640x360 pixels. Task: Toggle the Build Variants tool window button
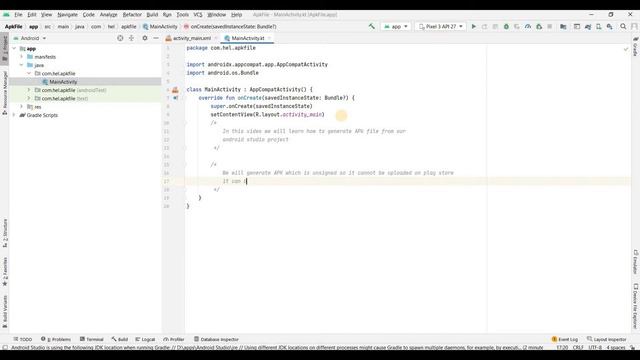point(4,312)
